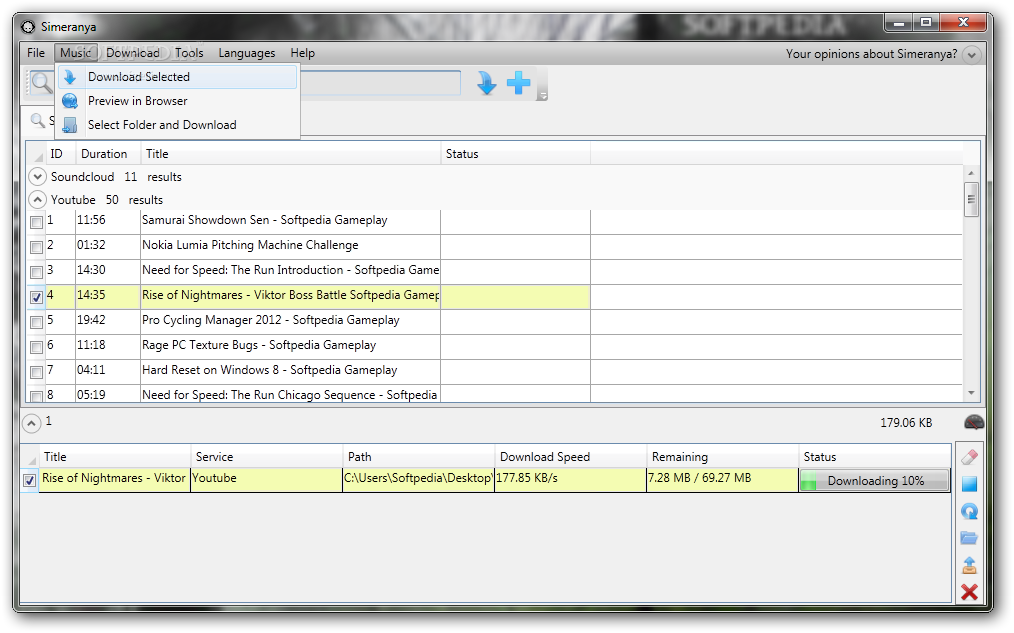Tick the Pro Cycling Manager 2012 checkbox
The image size is (1014, 633).
point(36,322)
